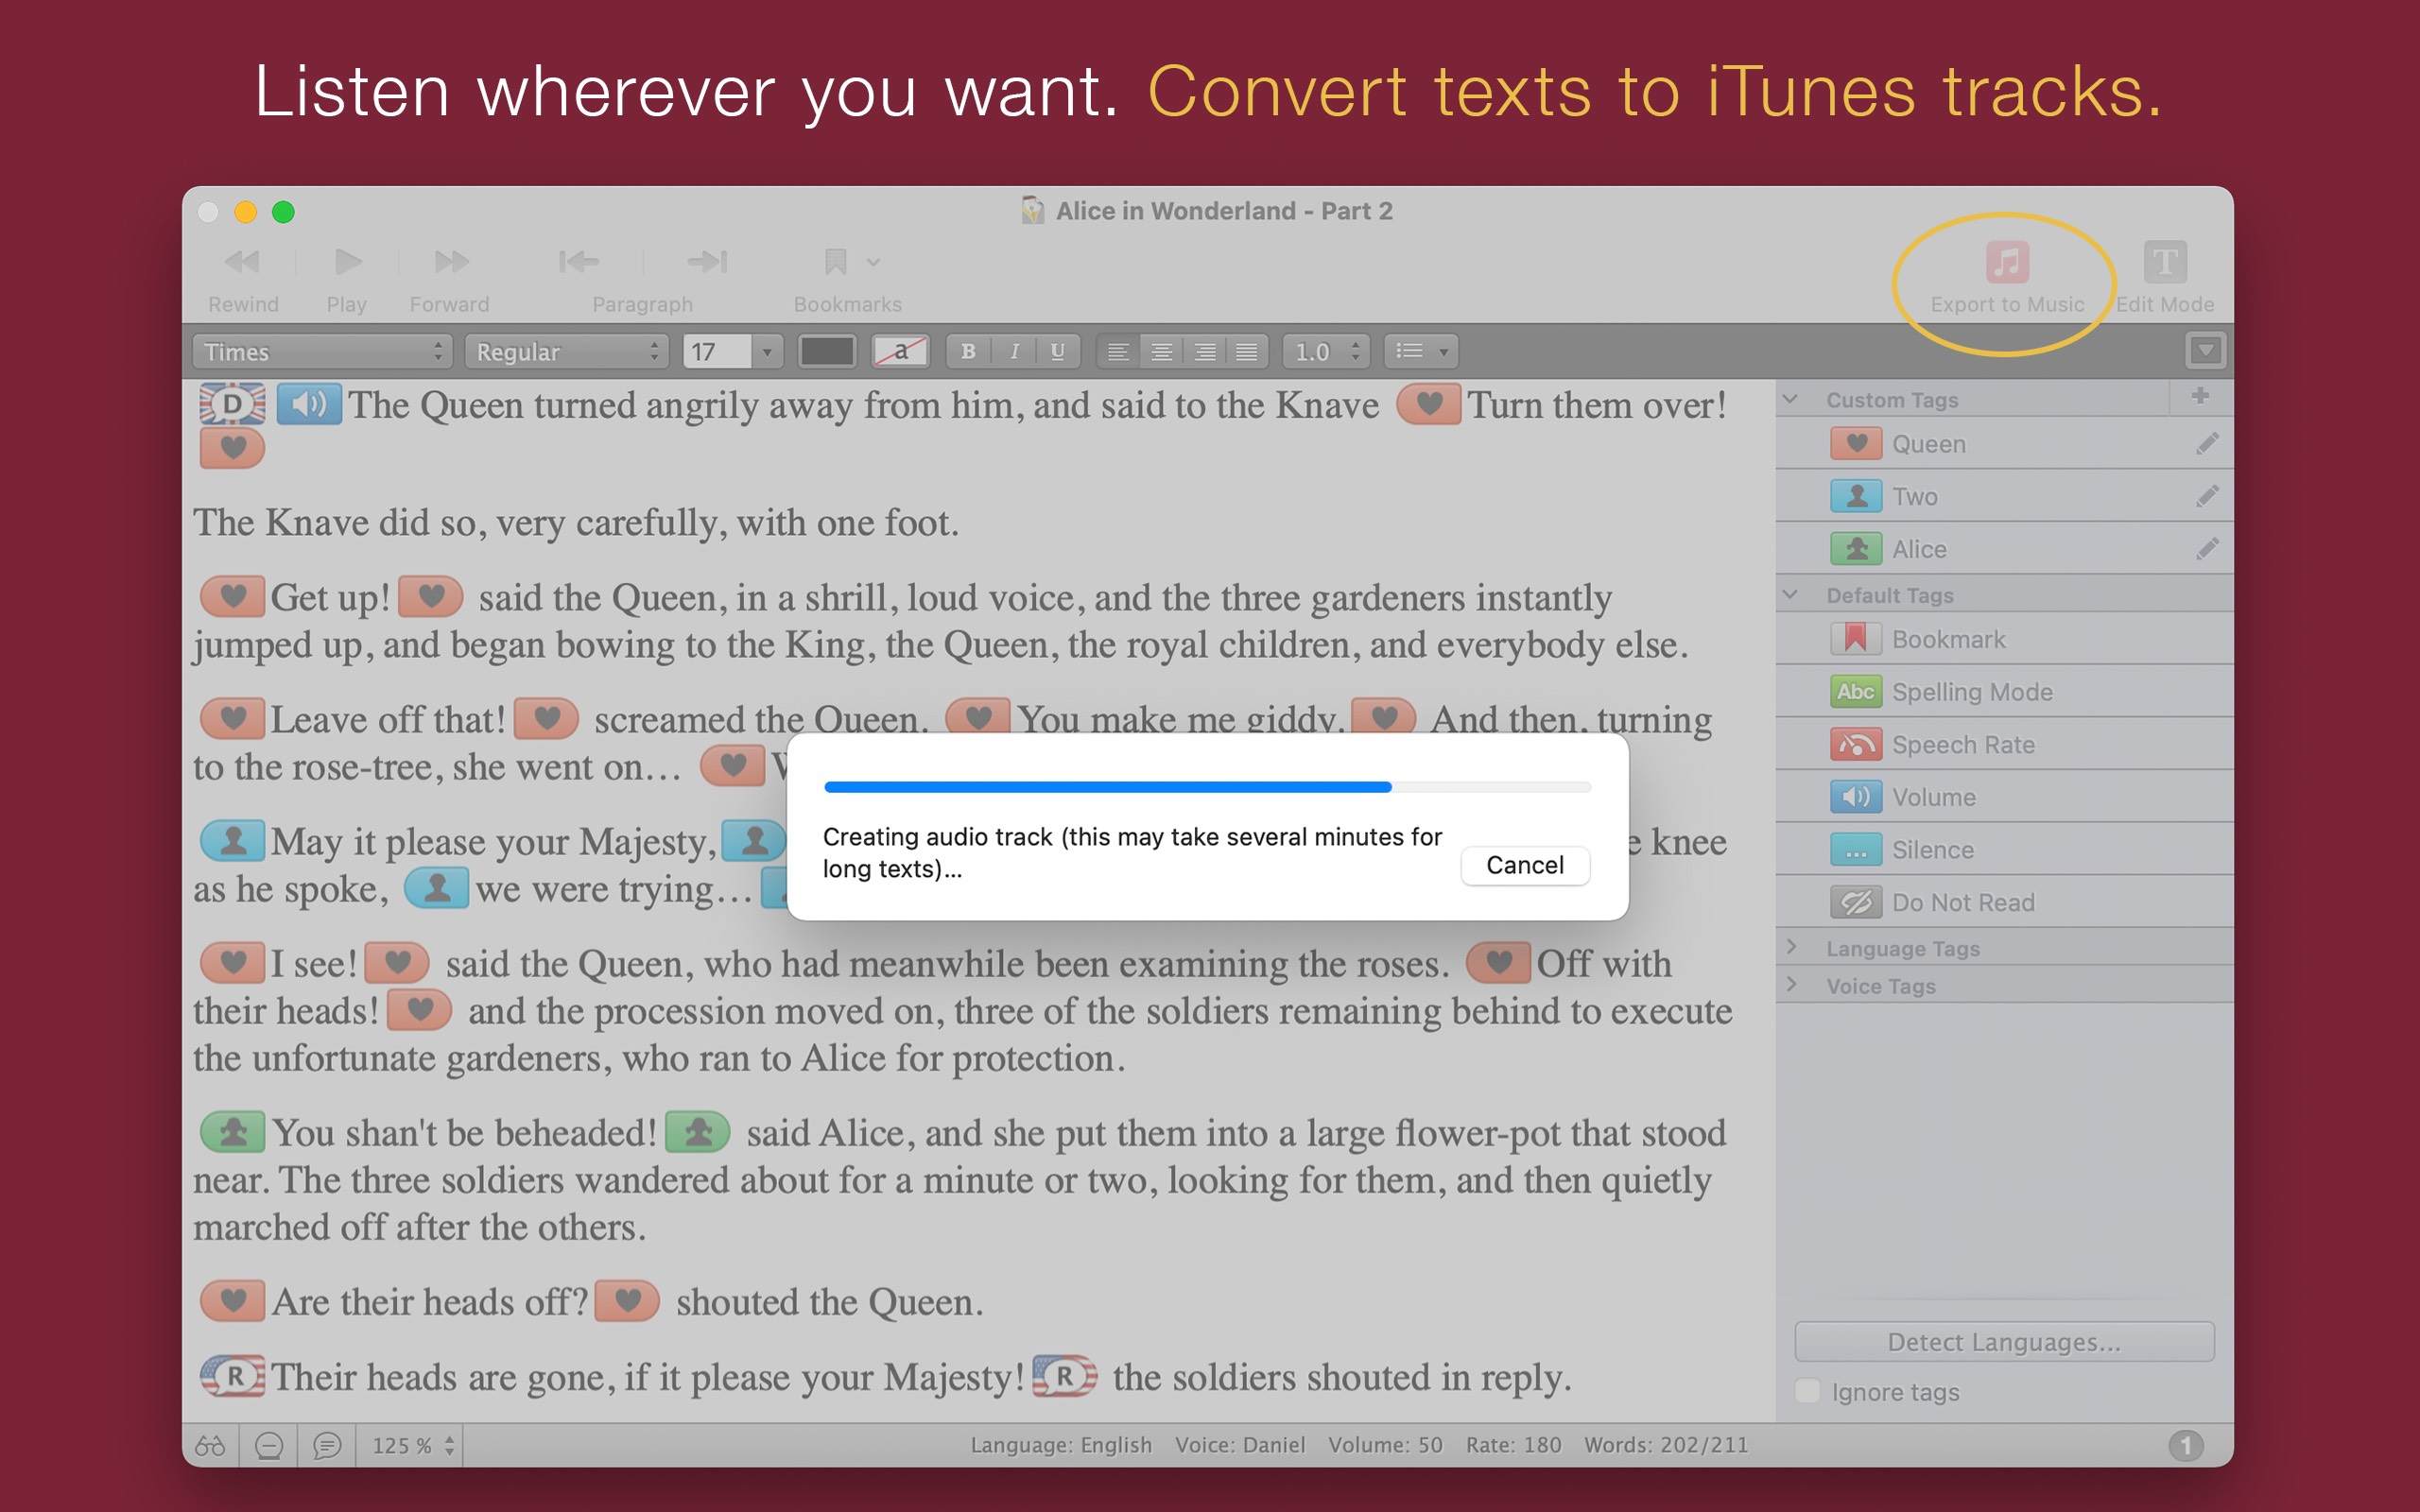Screen dimensions: 2420x1512
Task: Switch to Edit Mode
Action: 2164,262
